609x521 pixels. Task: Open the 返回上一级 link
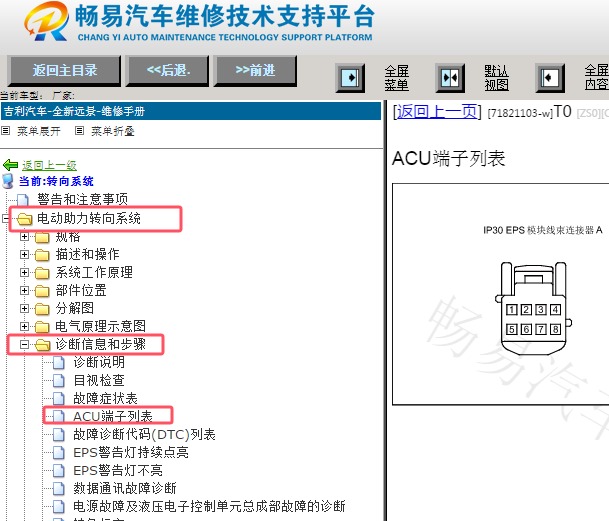click(x=49, y=166)
